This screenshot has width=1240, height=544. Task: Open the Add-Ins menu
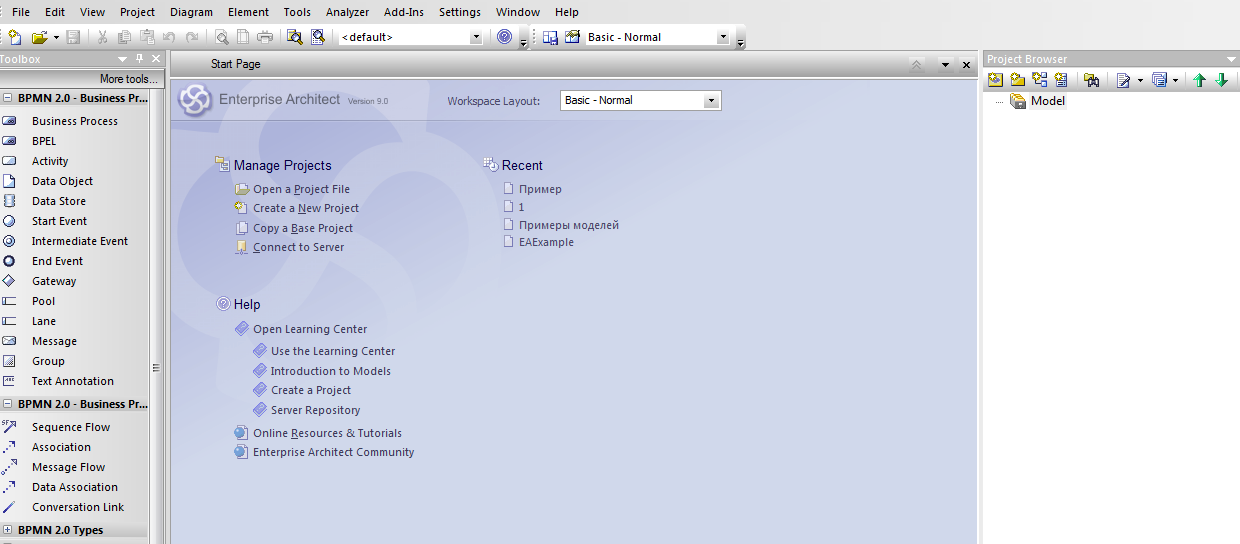tap(405, 12)
